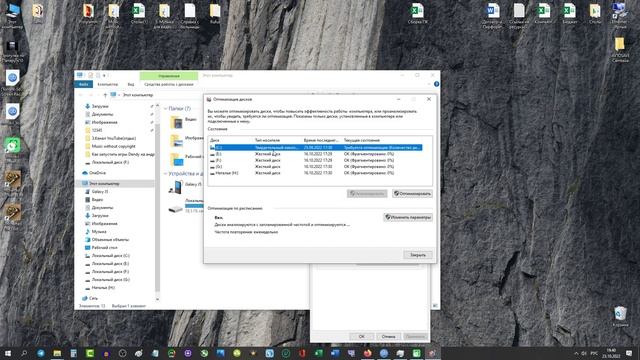Select Этот компьютер in the navigation pane
Screen dimensions: 640x360
[x=104, y=184]
